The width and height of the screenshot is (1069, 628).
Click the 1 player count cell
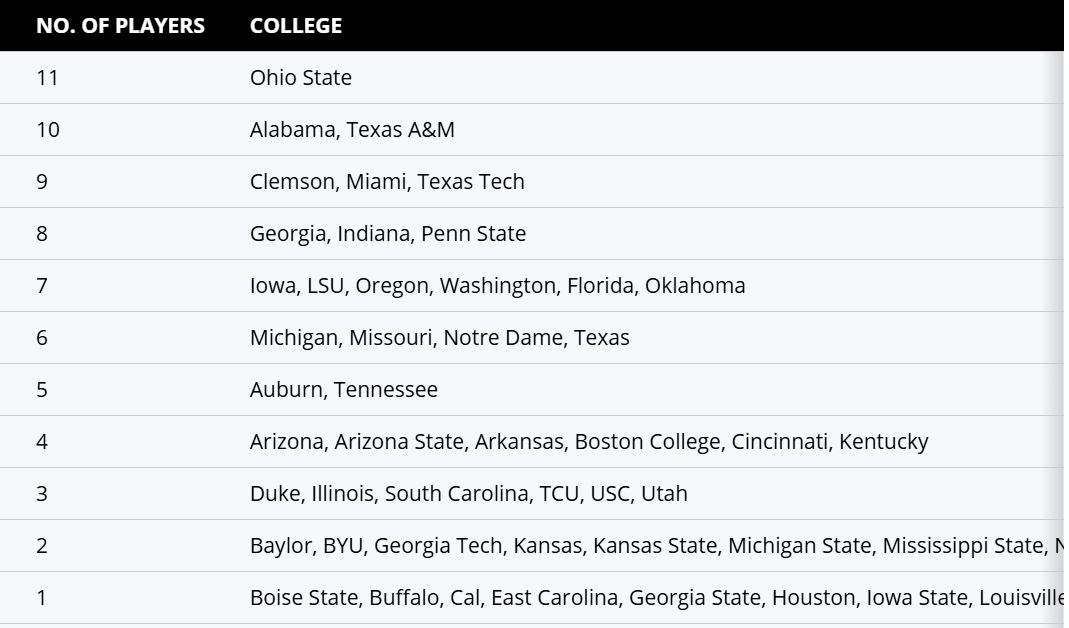coord(42,598)
